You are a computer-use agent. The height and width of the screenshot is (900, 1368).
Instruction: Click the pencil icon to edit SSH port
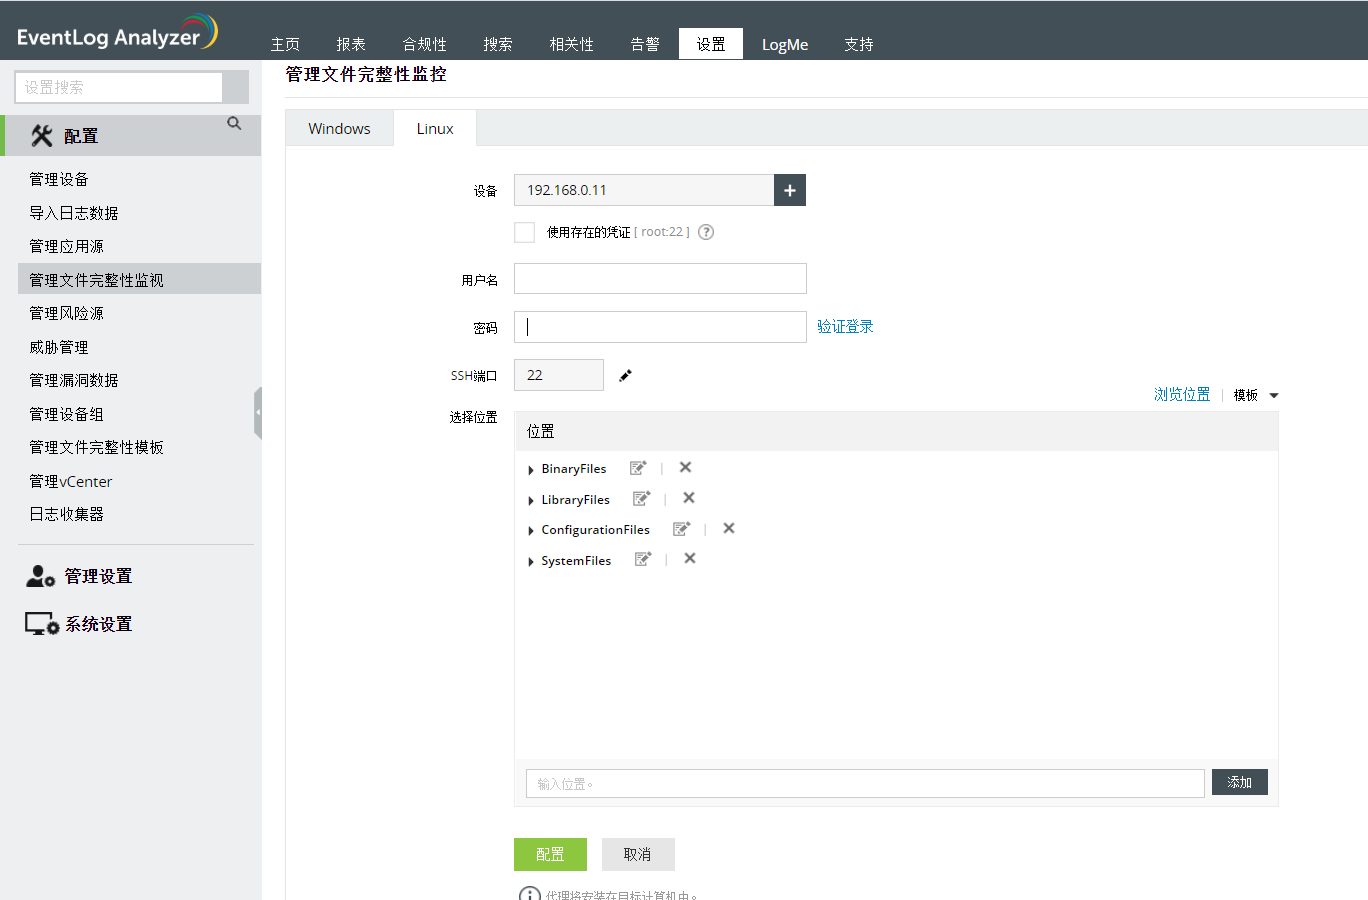tap(625, 376)
